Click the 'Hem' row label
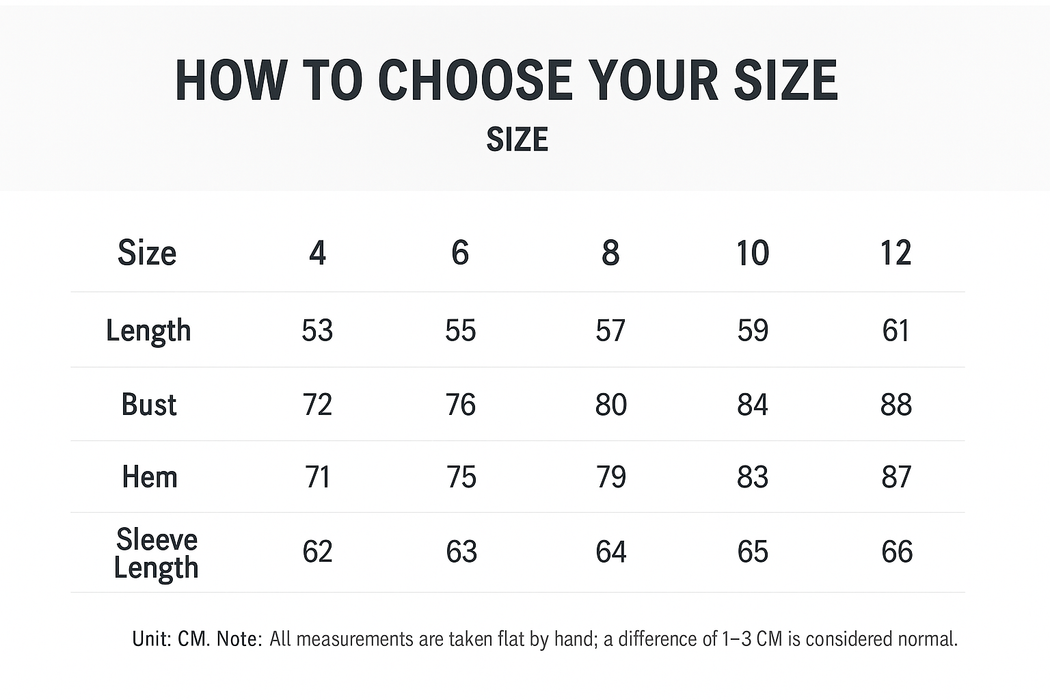1050x700 pixels. 149,477
